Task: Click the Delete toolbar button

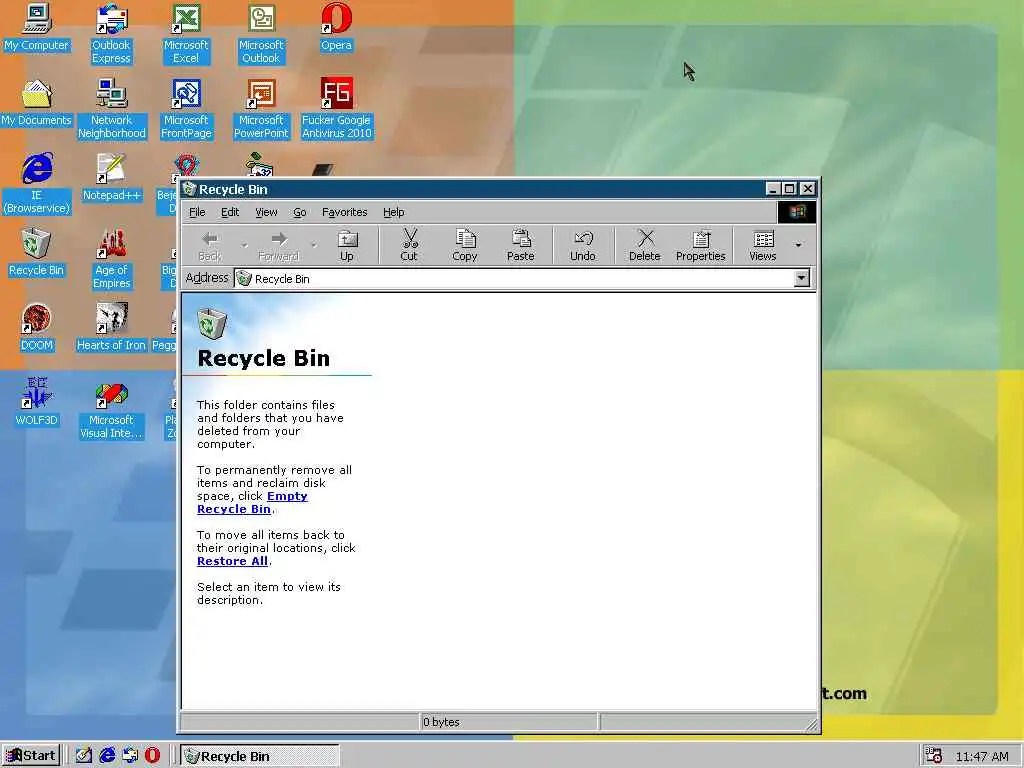Action: (x=645, y=245)
